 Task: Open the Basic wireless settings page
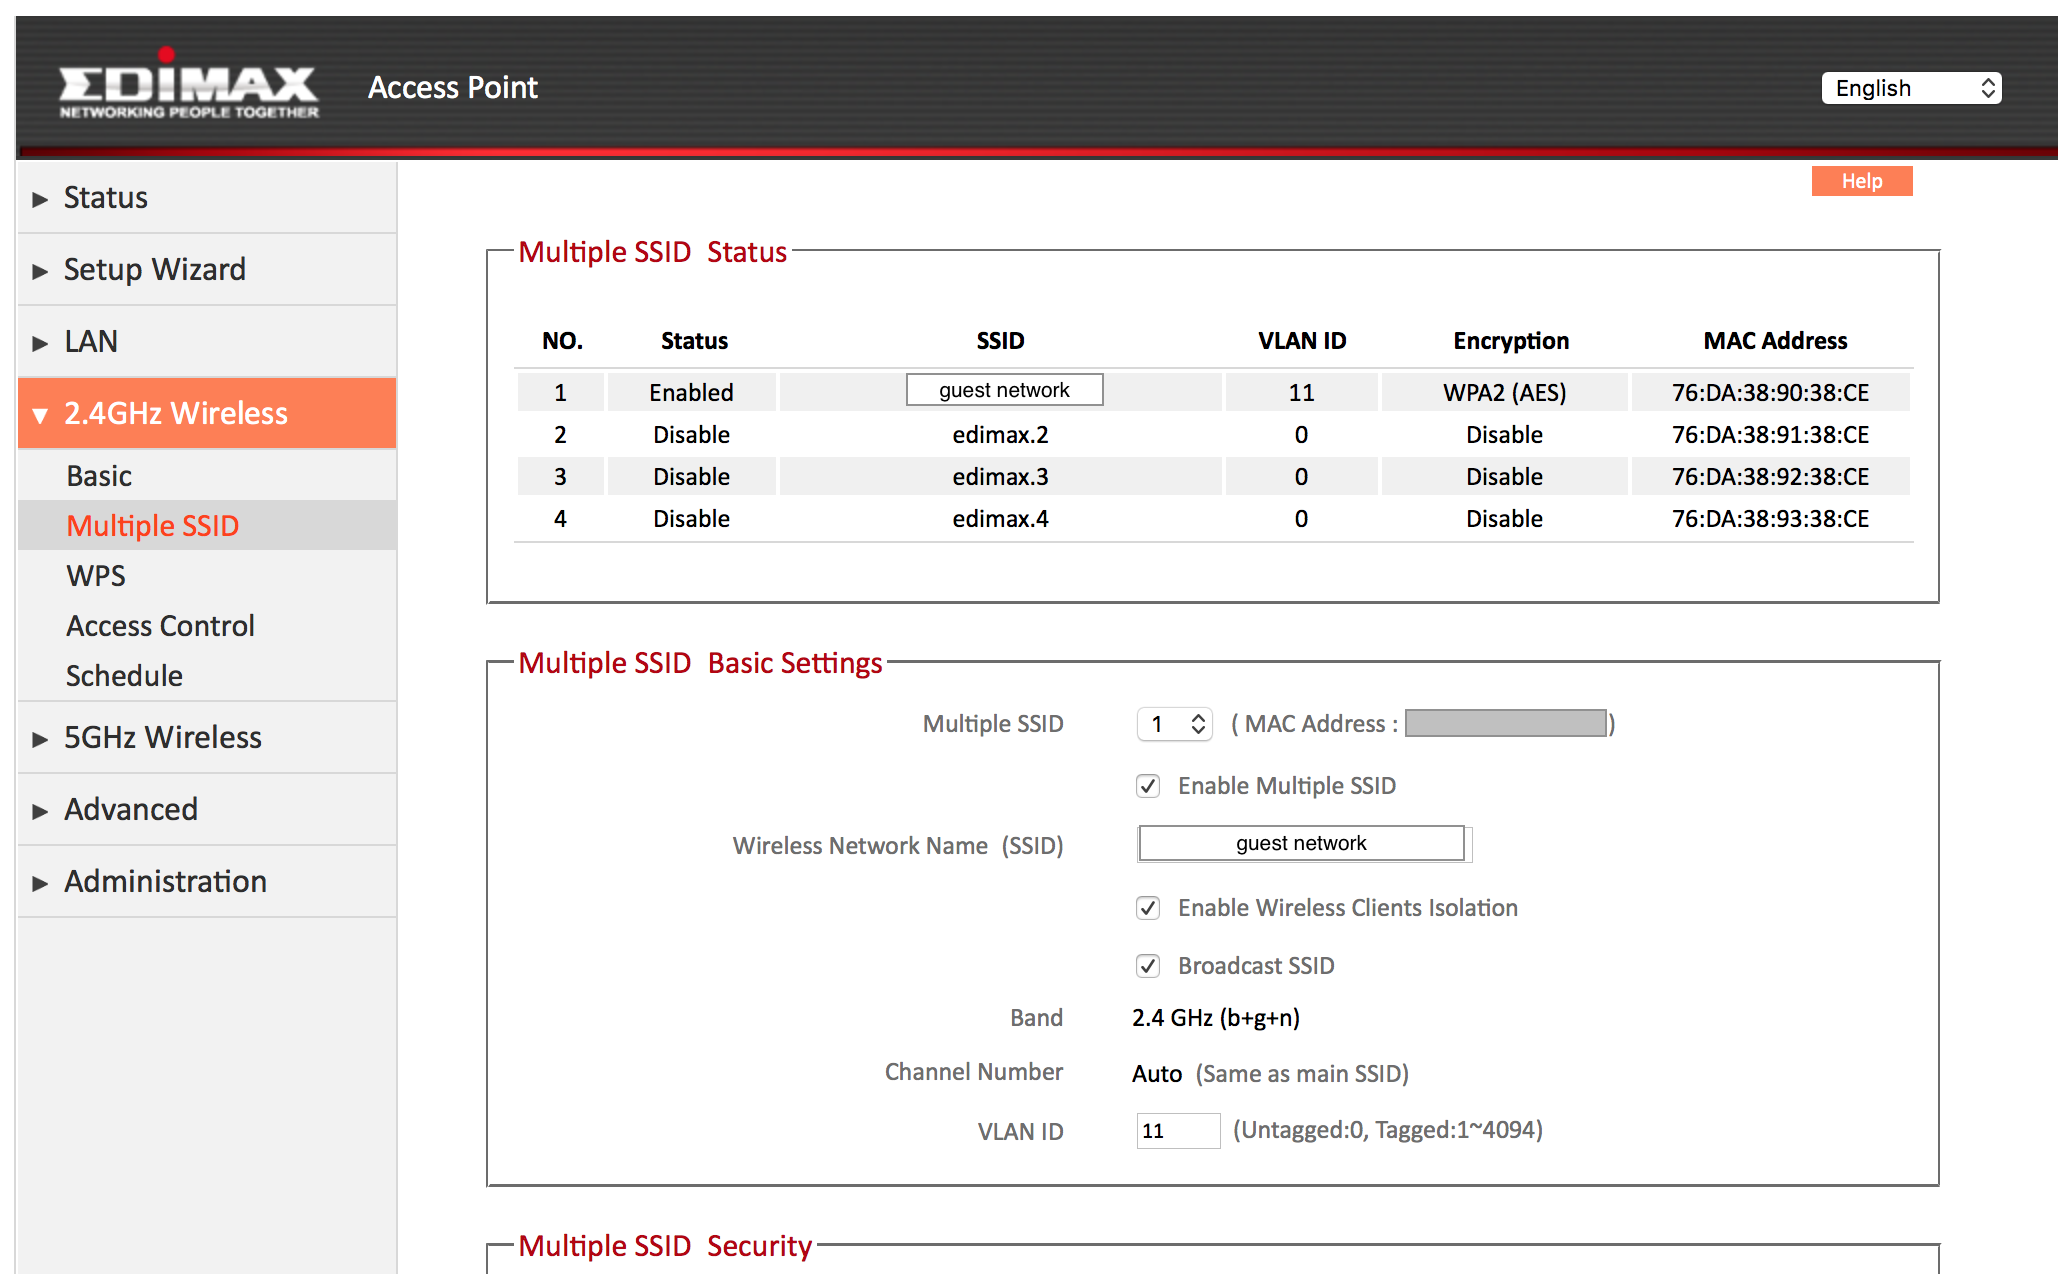point(99,476)
